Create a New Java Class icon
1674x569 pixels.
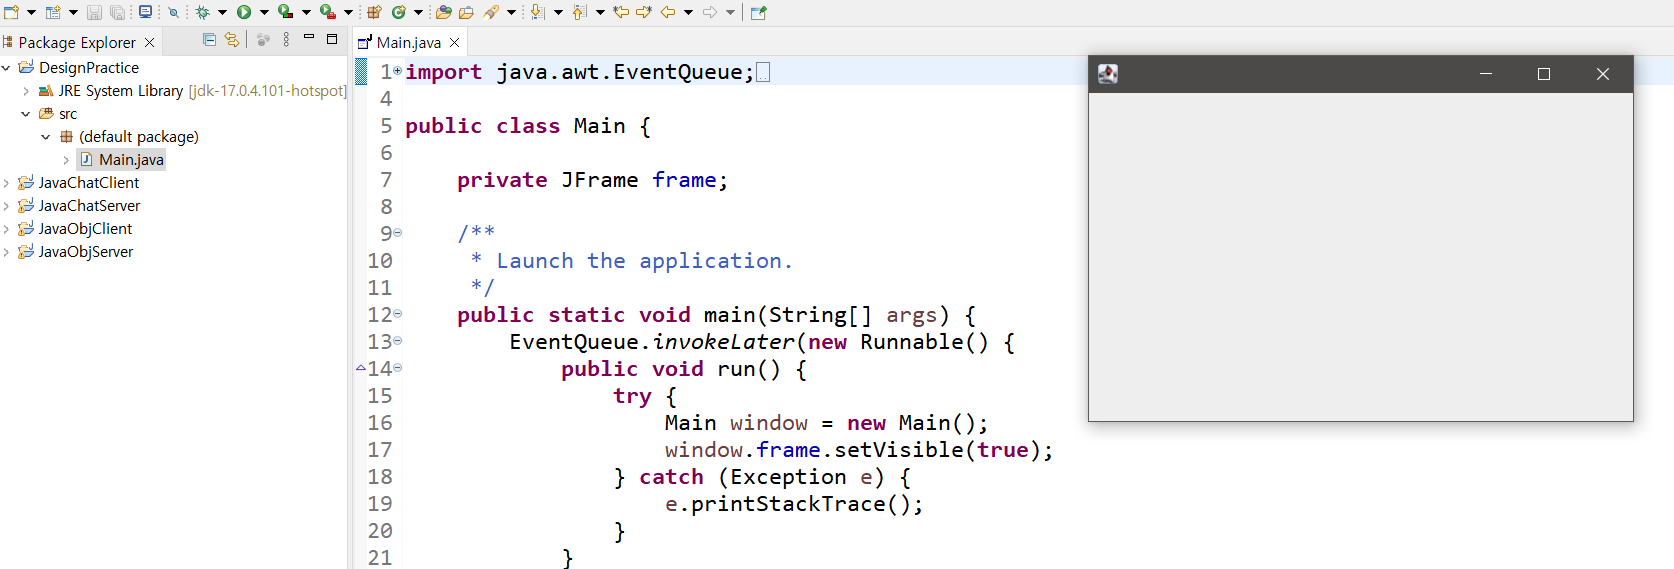pos(399,12)
